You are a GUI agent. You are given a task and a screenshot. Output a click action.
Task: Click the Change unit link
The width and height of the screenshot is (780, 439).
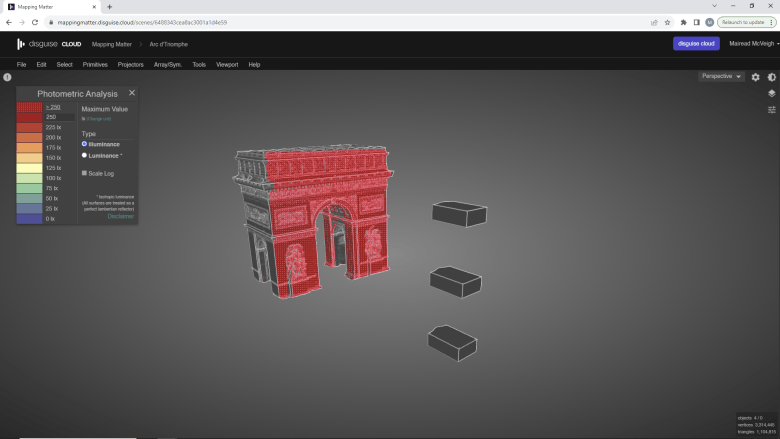pos(98,119)
